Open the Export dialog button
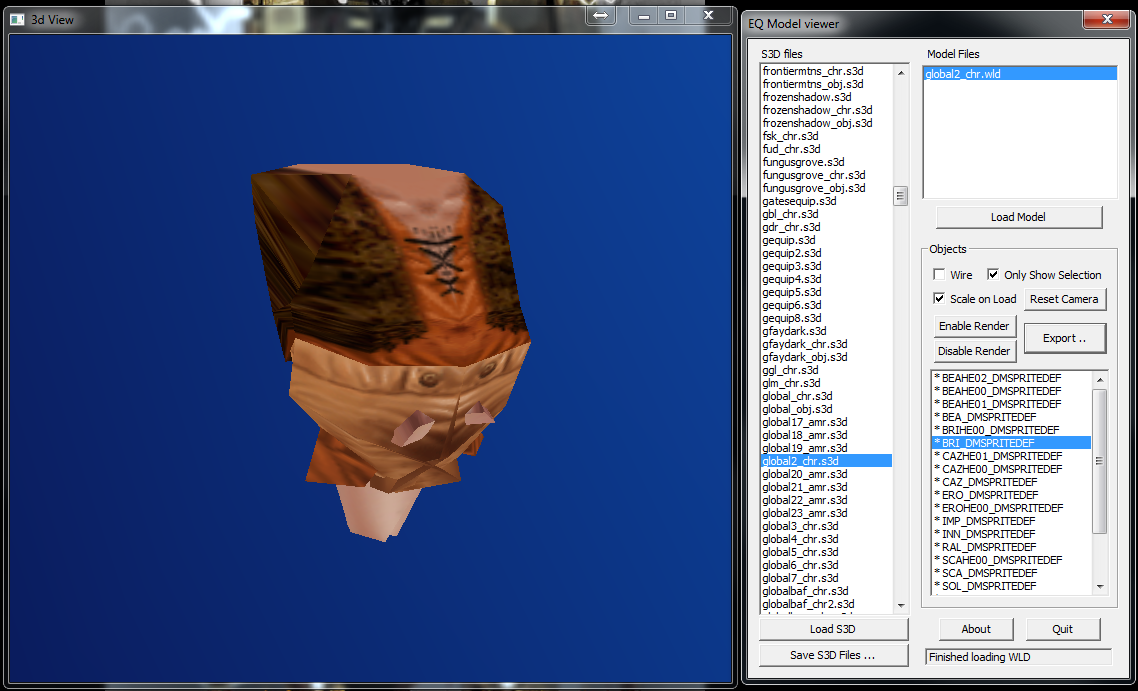Screen dimensions: 1138x691 [1064, 338]
